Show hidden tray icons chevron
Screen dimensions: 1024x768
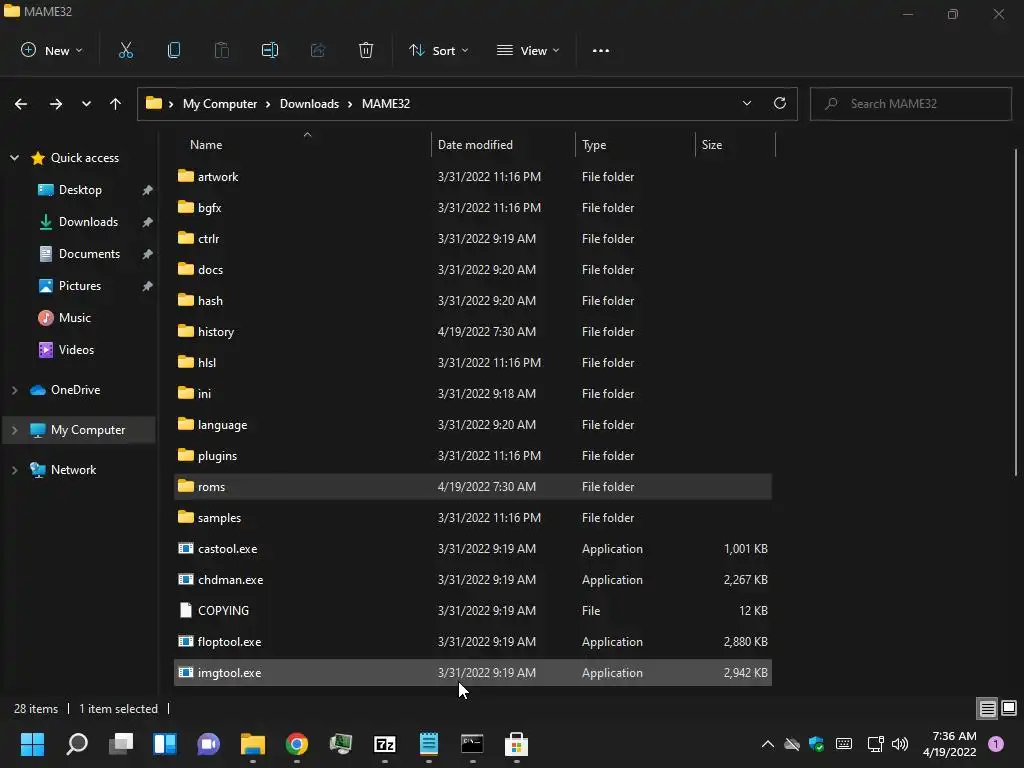[768, 744]
